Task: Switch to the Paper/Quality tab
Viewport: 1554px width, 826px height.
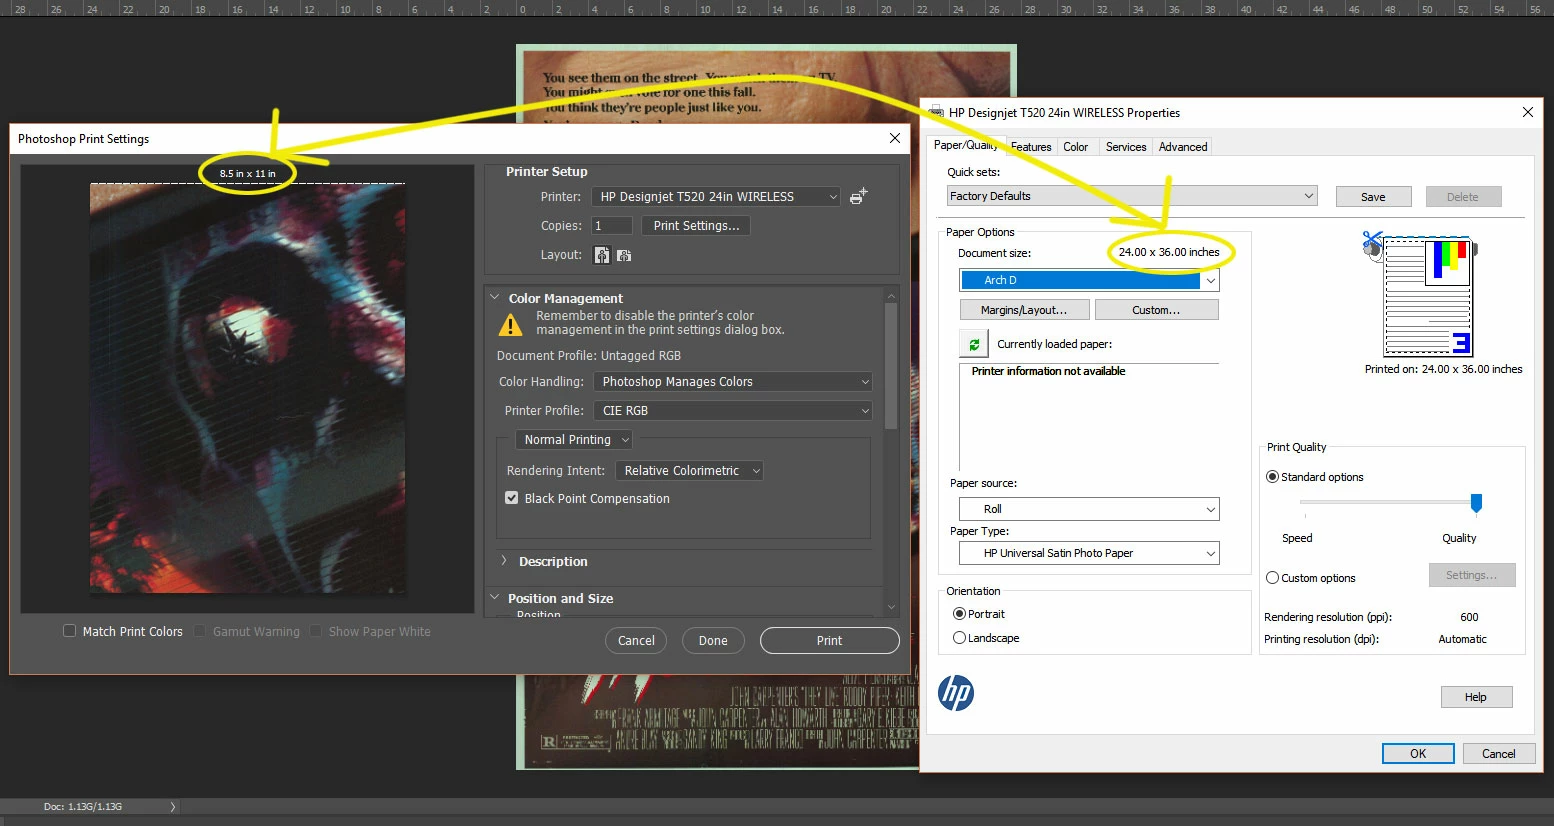Action: click(965, 145)
